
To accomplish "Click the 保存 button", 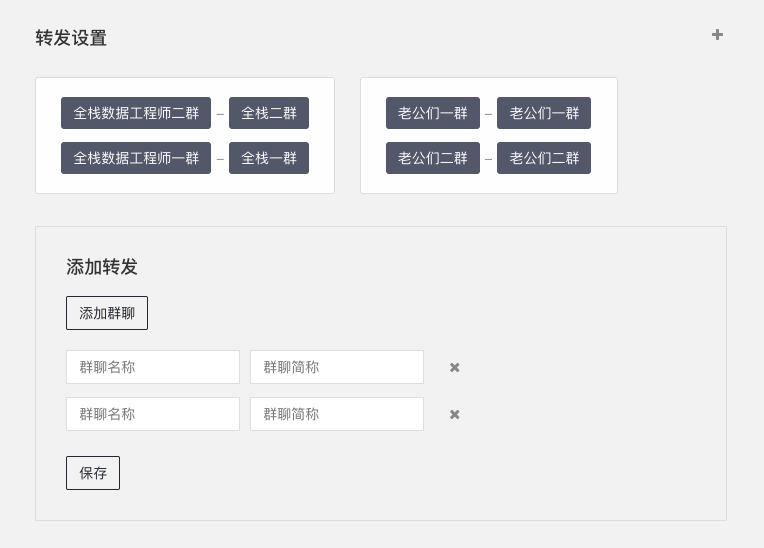I will click(93, 472).
